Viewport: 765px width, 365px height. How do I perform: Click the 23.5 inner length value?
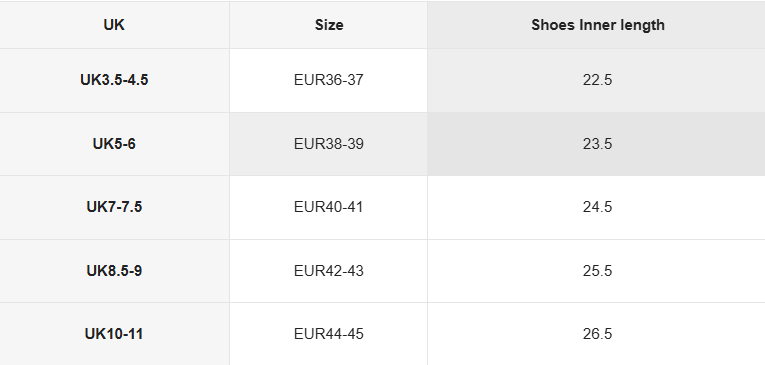(x=597, y=144)
